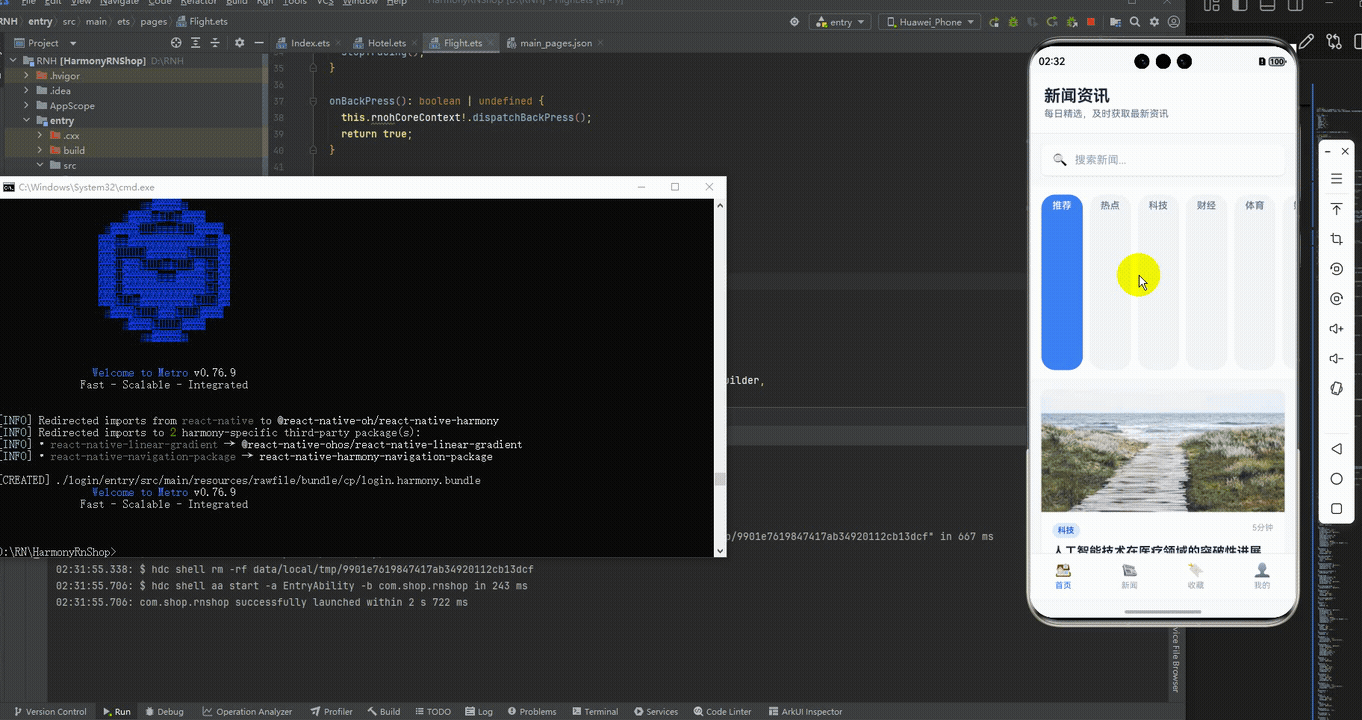
Task: Open IDE settings gear in top toolbar
Action: click(1154, 22)
